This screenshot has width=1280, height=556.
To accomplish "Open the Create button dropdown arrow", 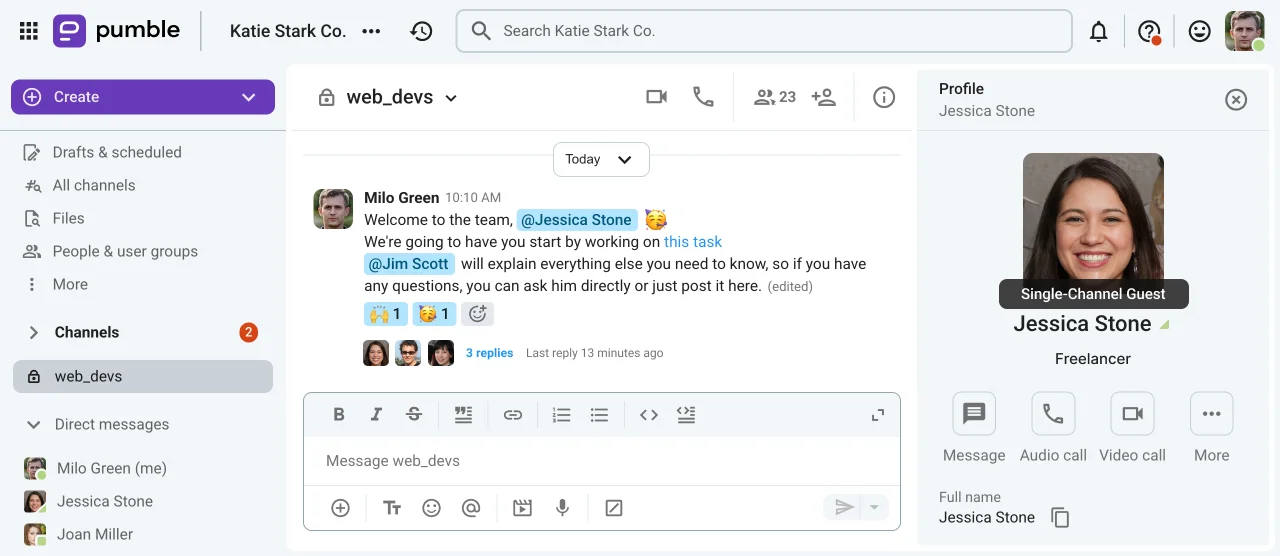I will pos(249,97).
